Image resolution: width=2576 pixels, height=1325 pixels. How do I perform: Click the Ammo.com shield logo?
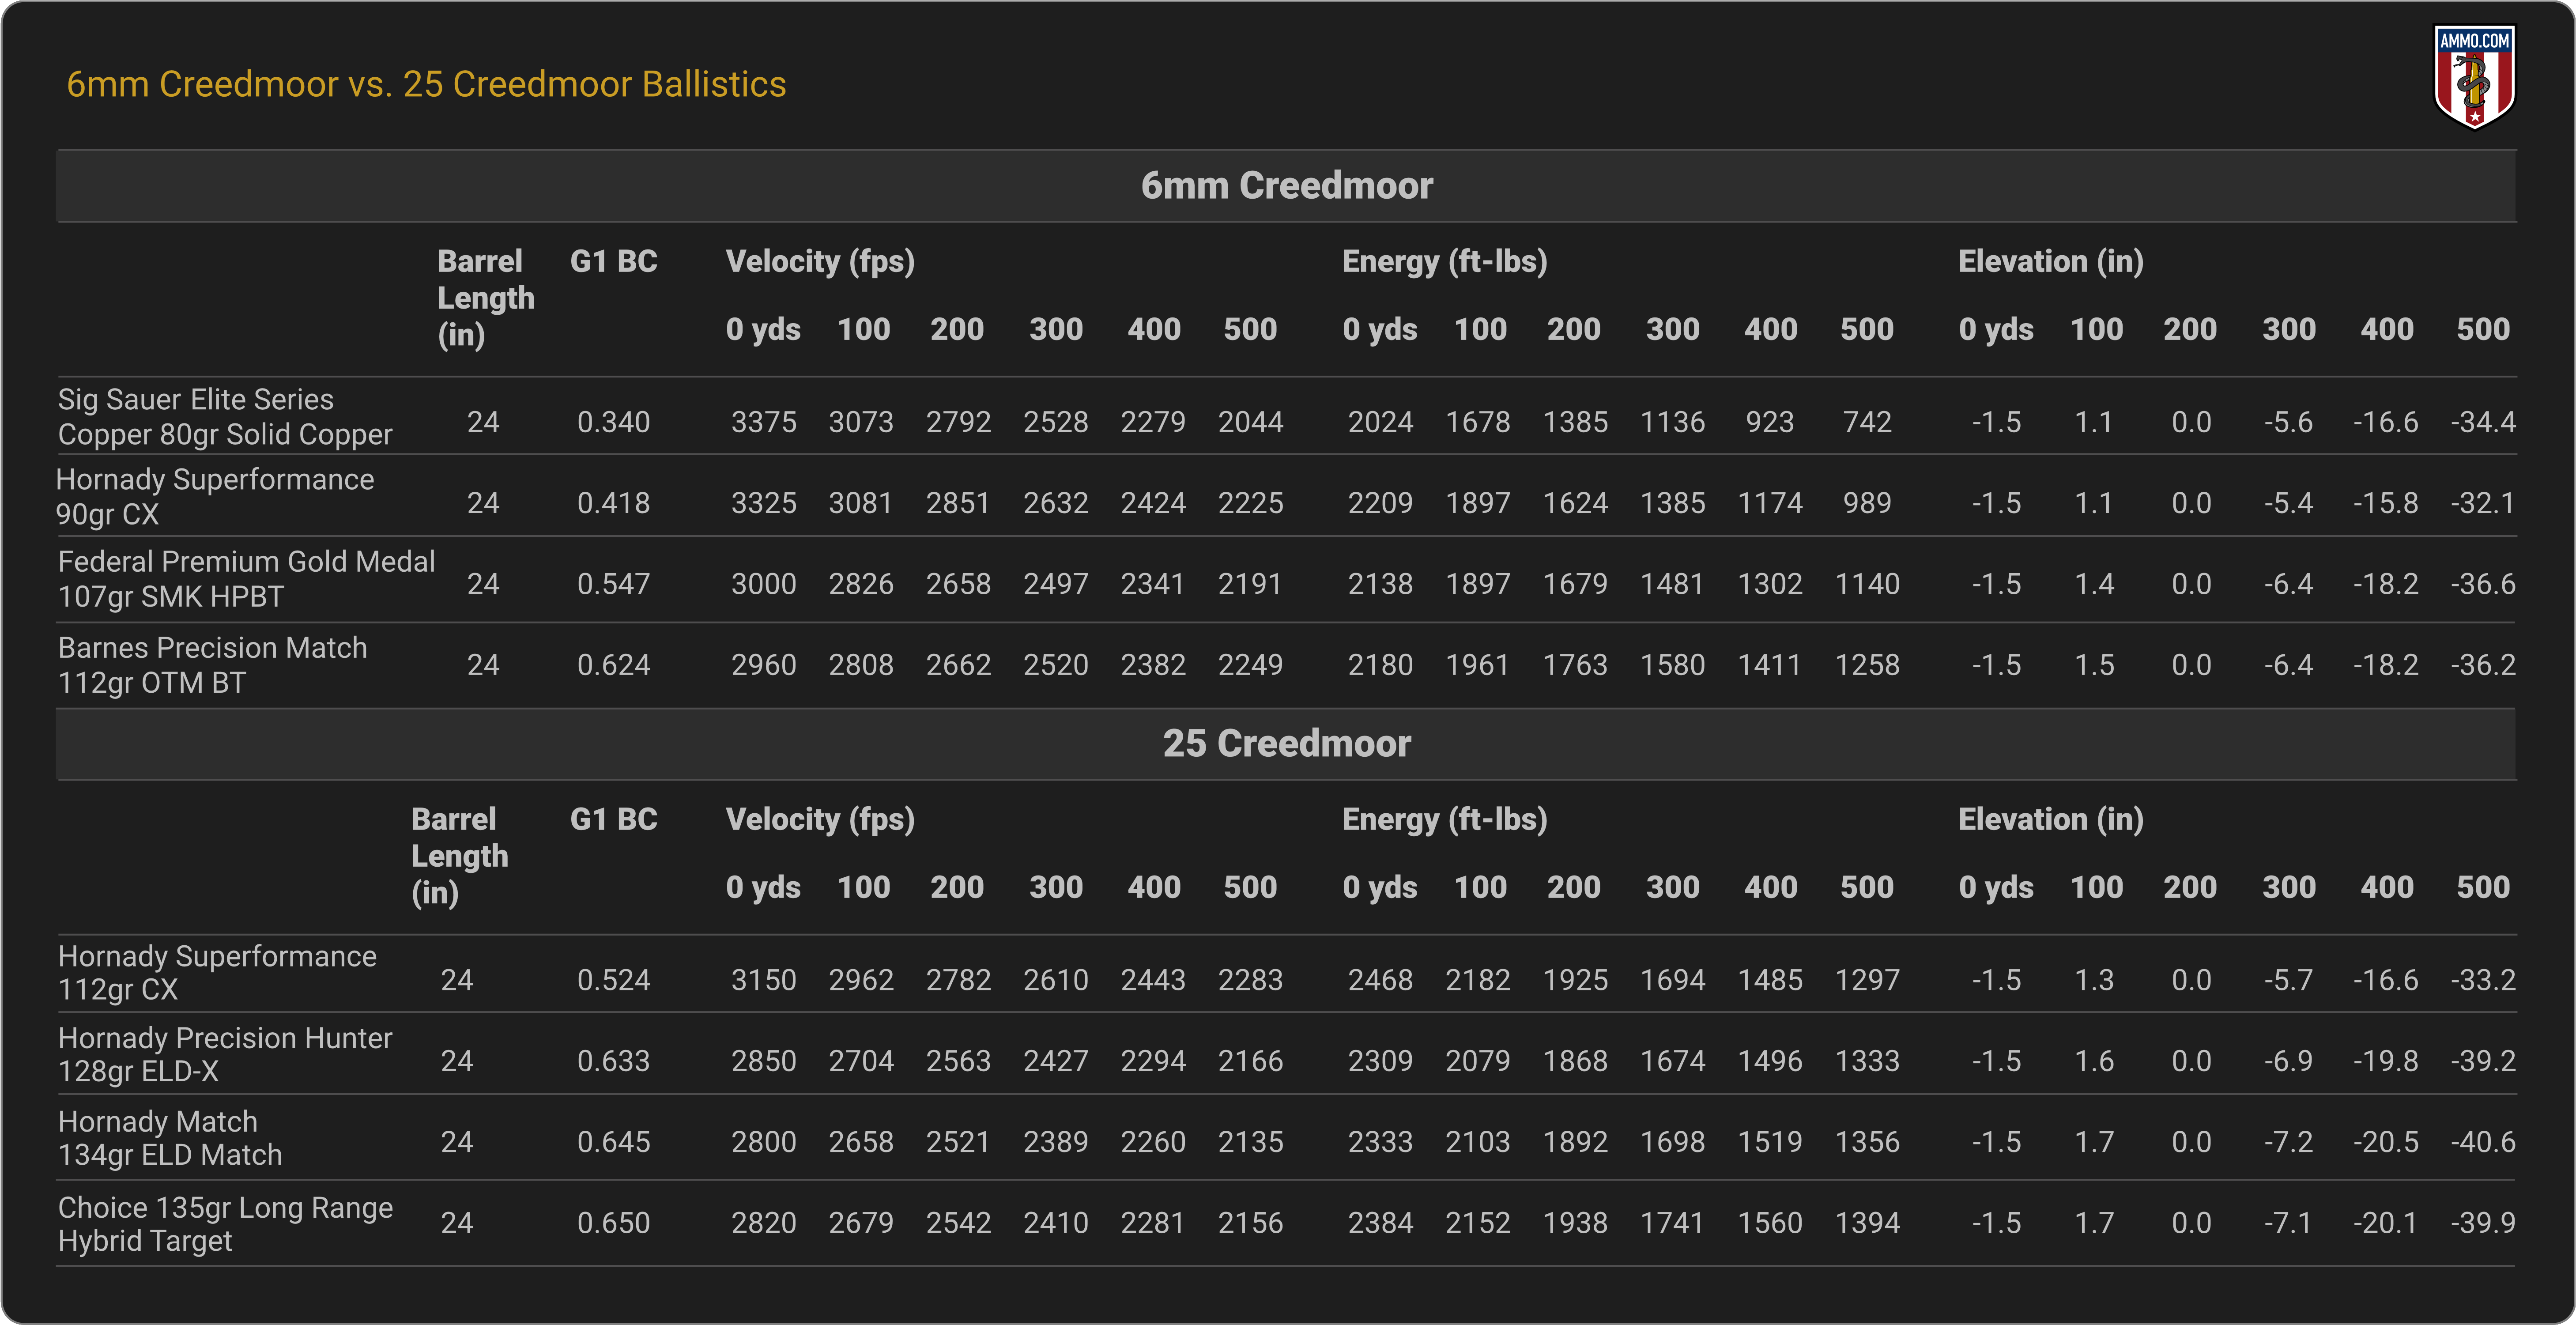(x=2474, y=77)
